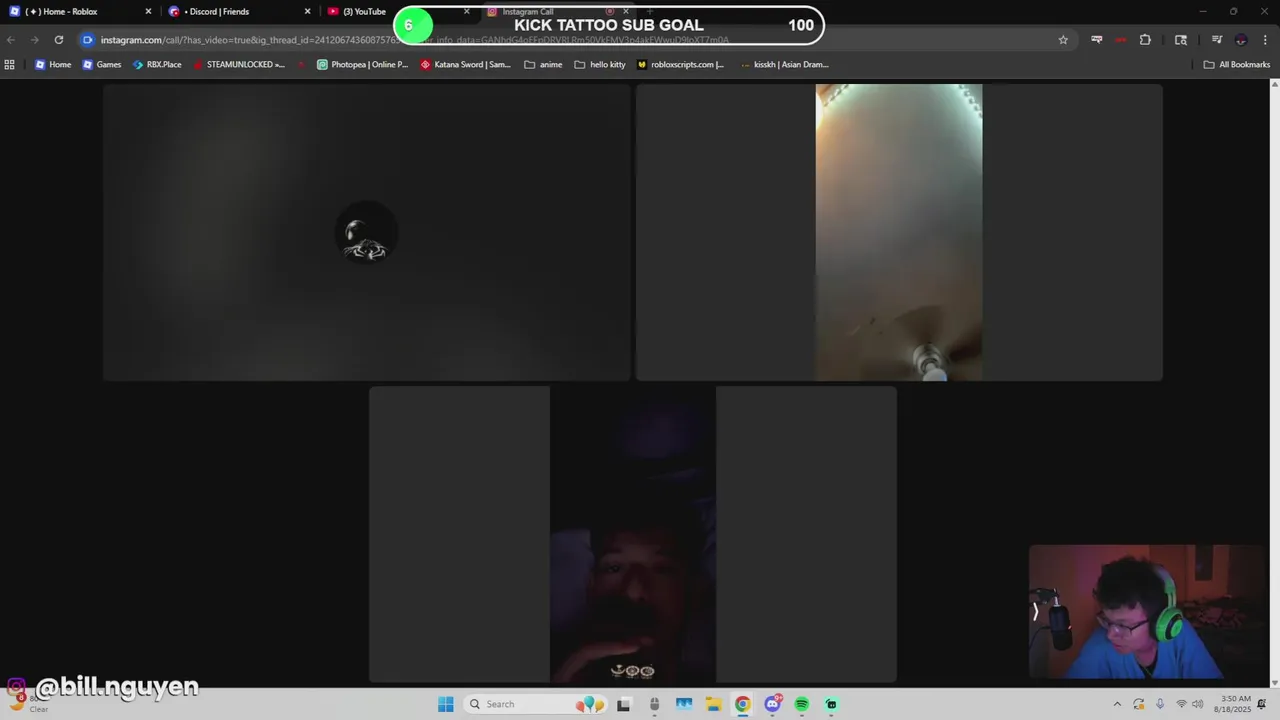Screen dimensions: 1280x720
Task: Open File Explorer from the taskbar
Action: [x=713, y=704]
